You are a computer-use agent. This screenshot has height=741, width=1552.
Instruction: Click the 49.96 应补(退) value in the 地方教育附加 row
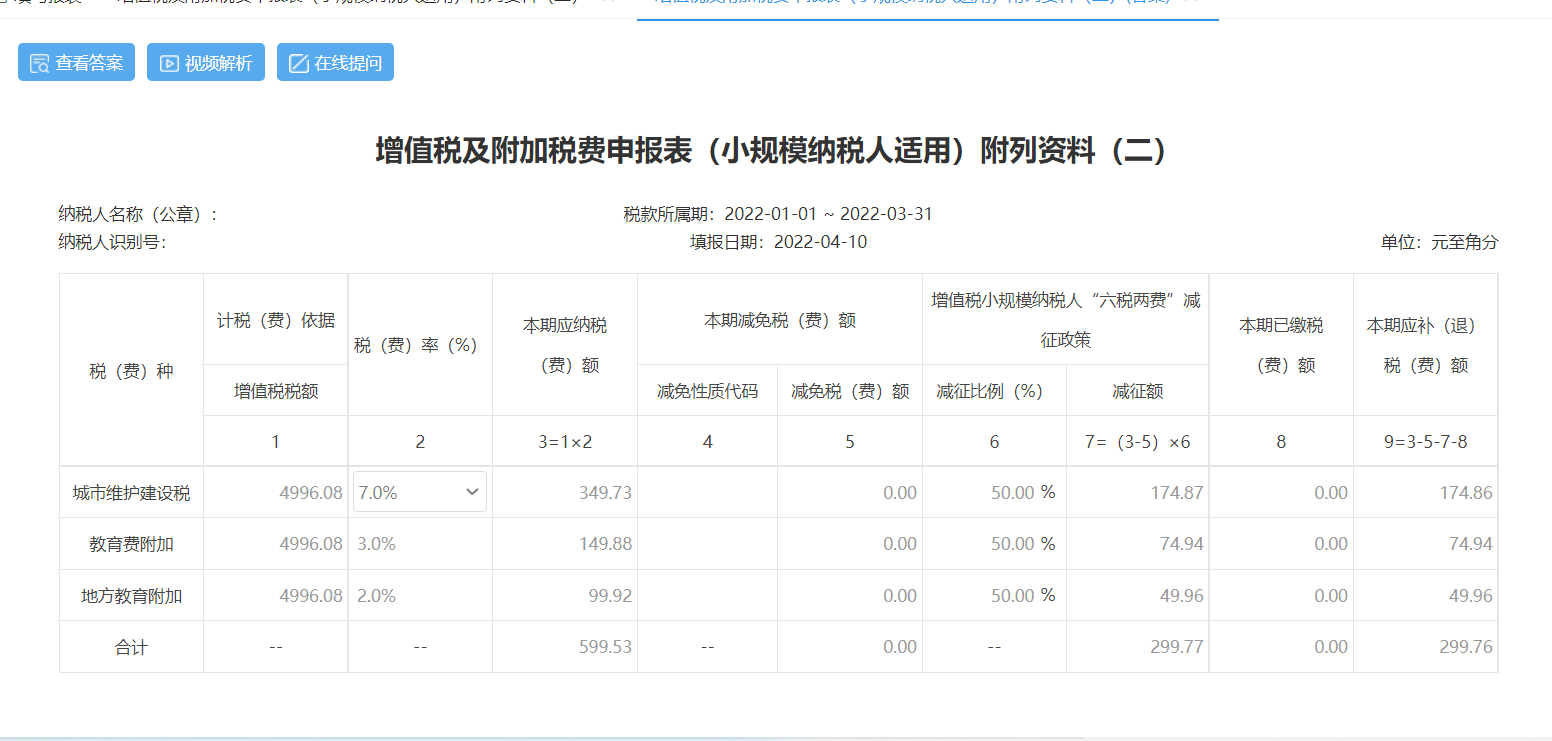pos(1470,596)
